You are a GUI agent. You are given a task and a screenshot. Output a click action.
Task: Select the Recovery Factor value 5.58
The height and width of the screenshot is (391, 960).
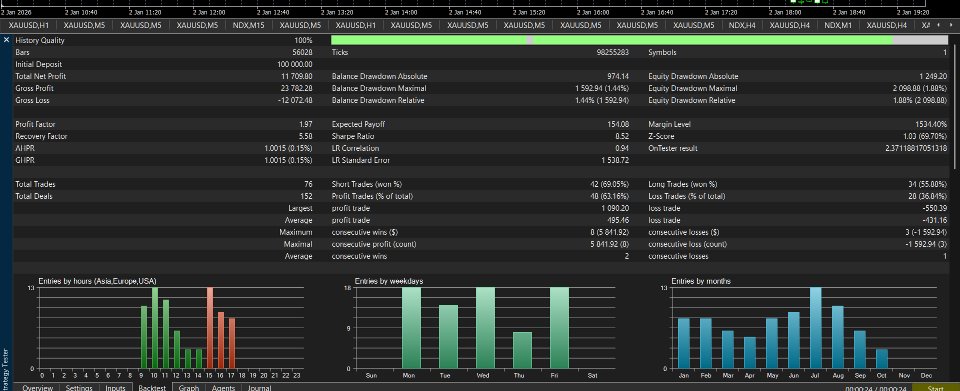[x=306, y=136]
